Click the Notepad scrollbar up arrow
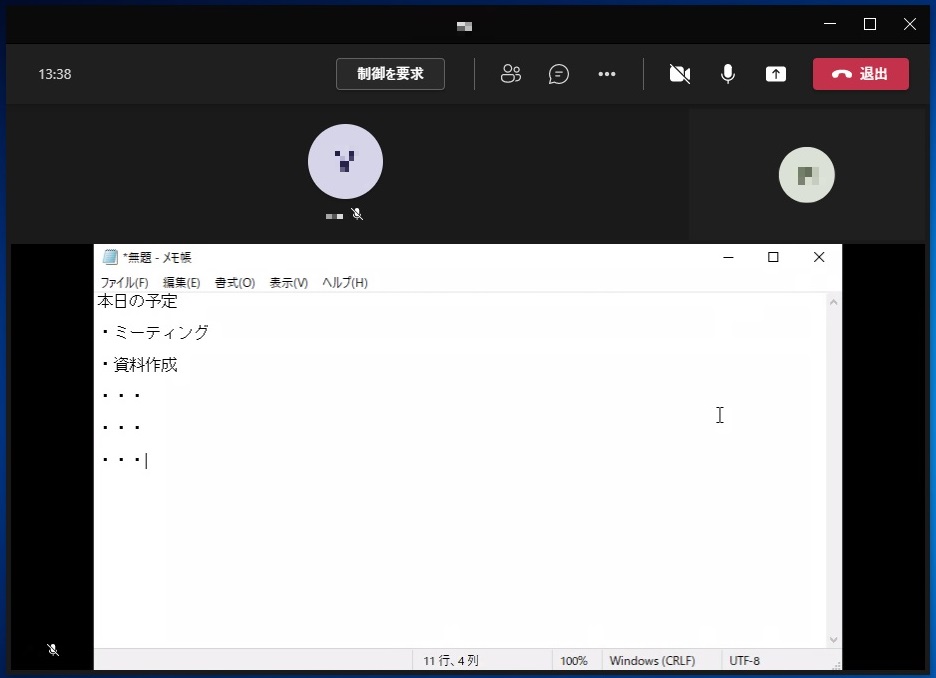936x678 pixels. (833, 303)
